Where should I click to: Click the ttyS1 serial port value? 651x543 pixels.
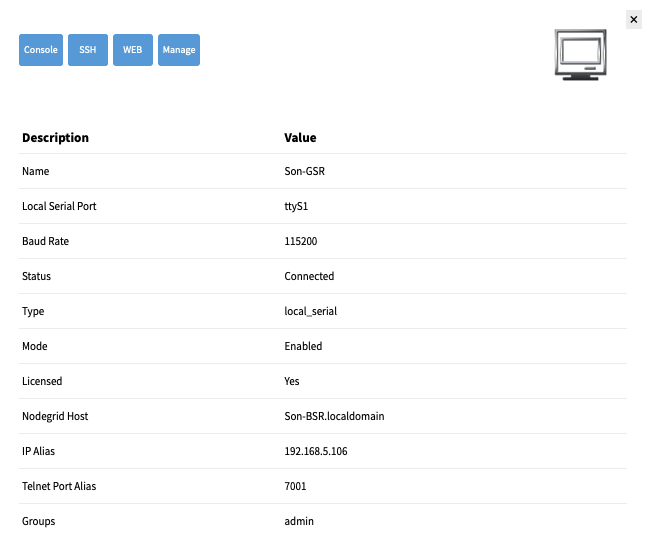tap(296, 206)
